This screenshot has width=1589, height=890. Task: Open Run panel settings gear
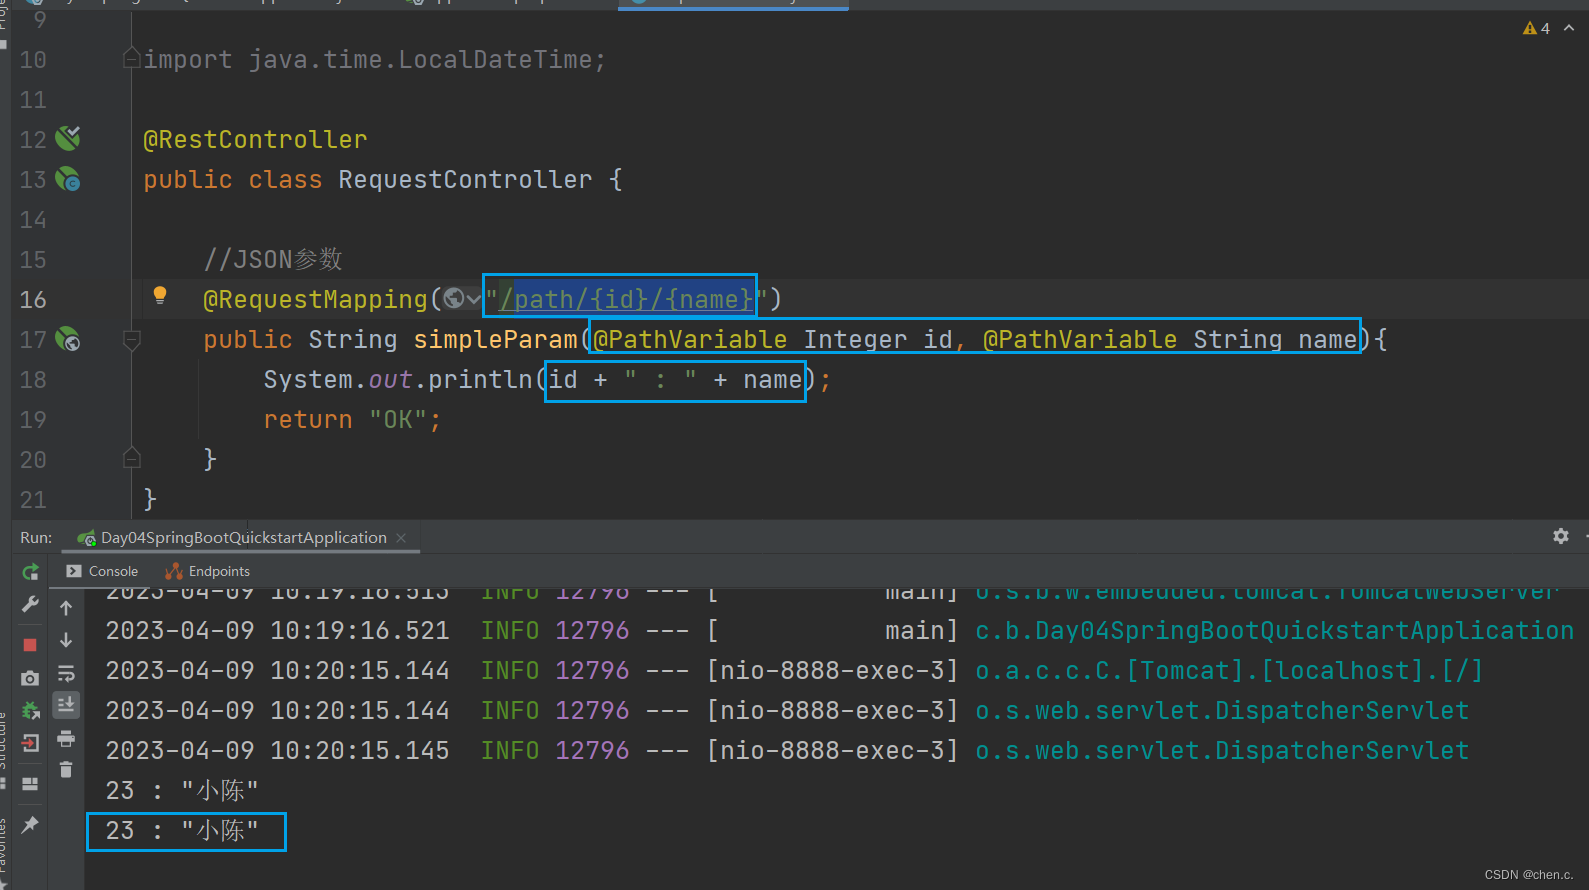pos(1560,536)
